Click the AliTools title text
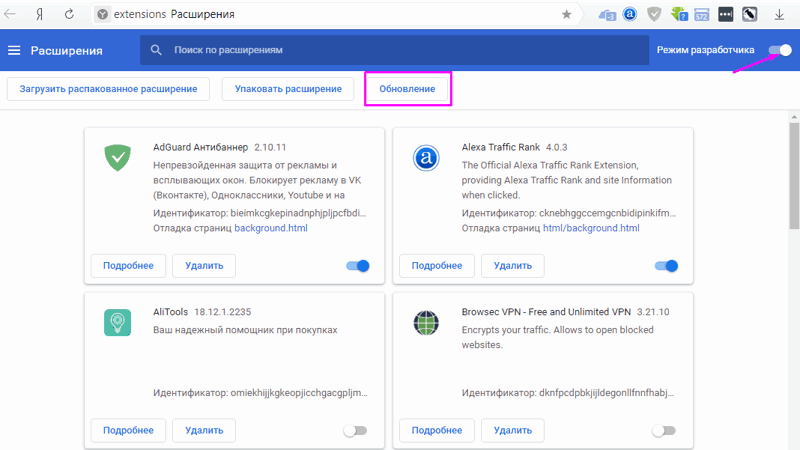Screen dimensions: 800x450 coord(170,312)
